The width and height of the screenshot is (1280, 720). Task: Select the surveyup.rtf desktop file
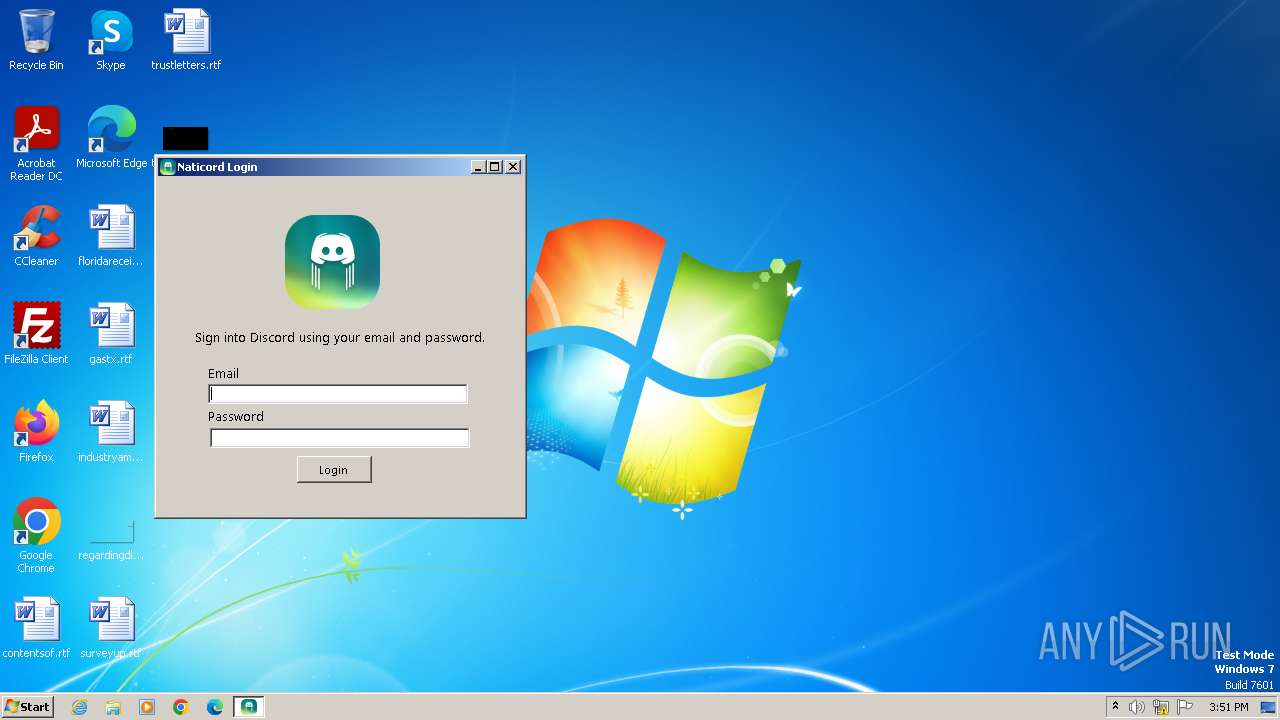coord(110,628)
